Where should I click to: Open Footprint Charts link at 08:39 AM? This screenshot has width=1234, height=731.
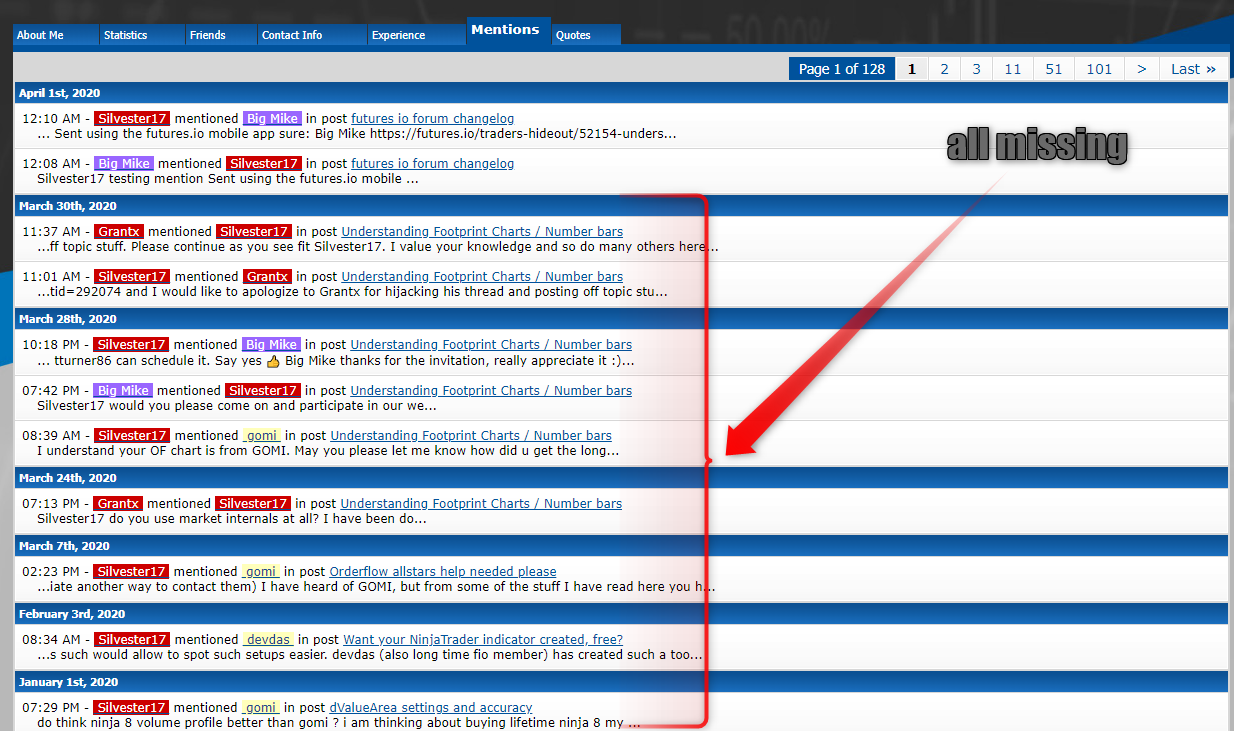pos(471,435)
